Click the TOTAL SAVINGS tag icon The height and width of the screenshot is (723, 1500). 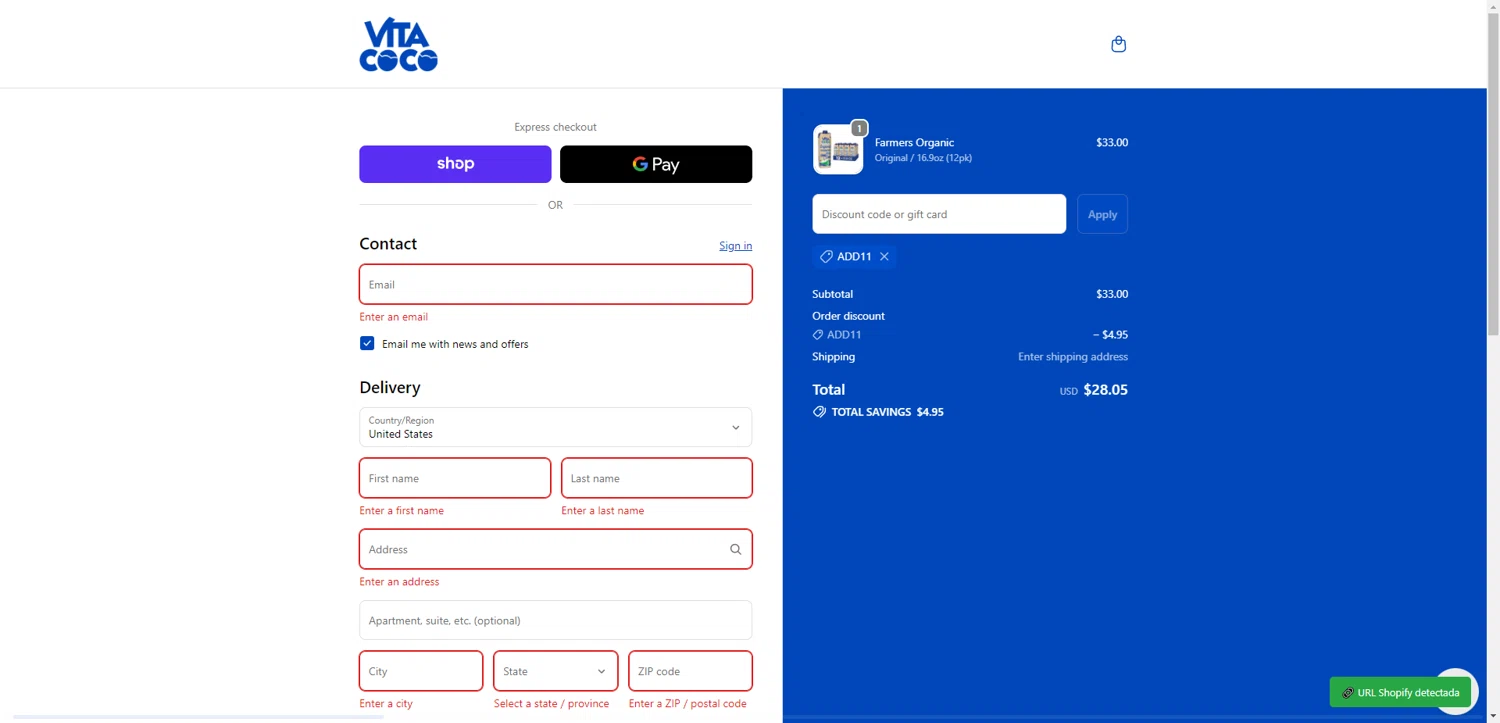click(x=819, y=412)
